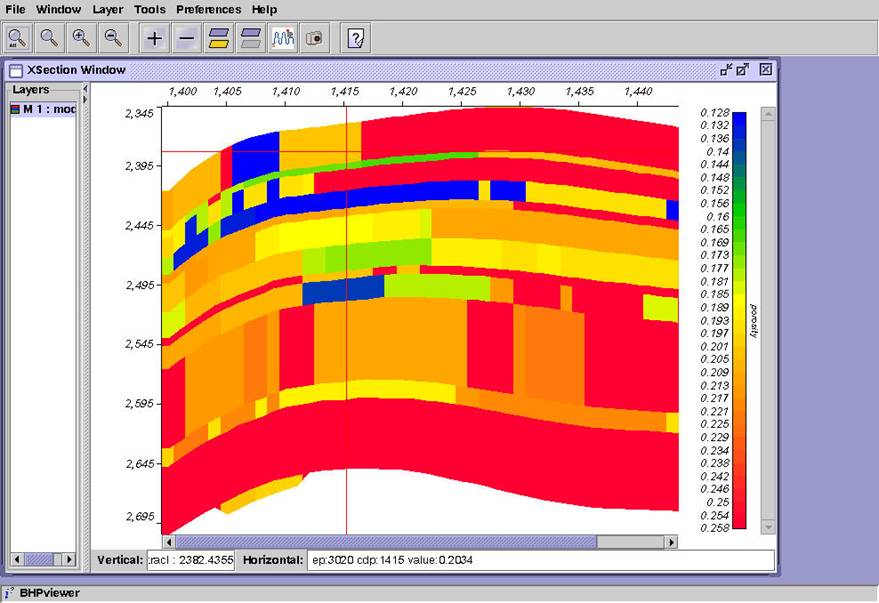
Task: Click the Layers panel heading
Action: (31, 90)
